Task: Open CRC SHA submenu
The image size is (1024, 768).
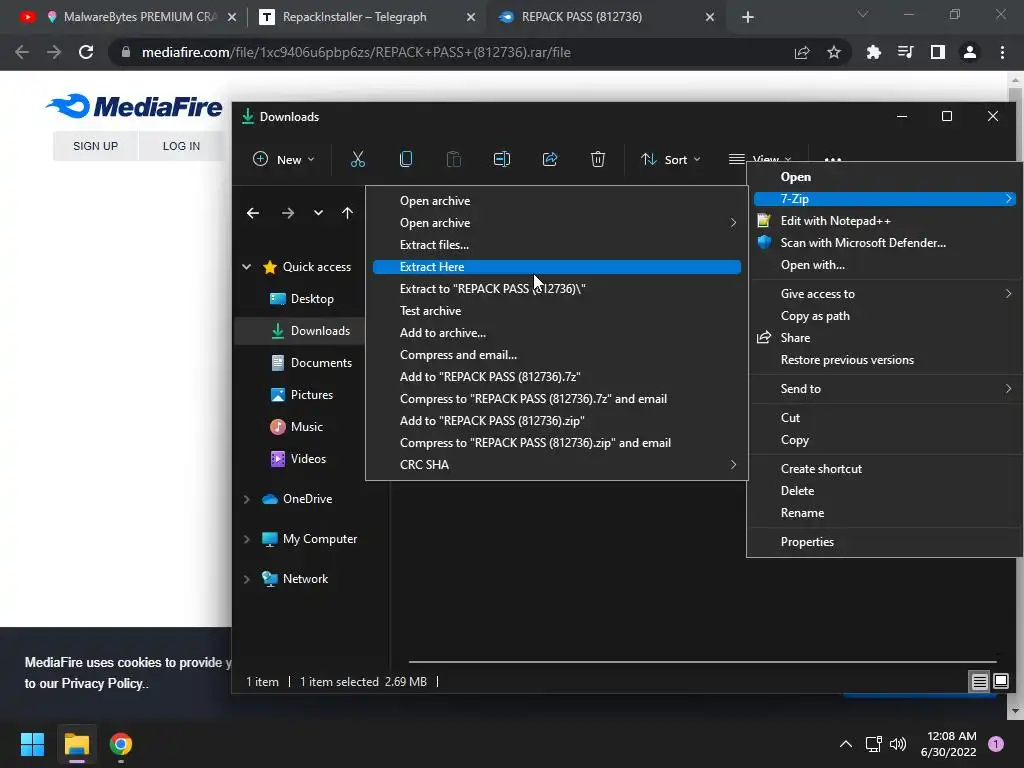Action: coord(556,465)
